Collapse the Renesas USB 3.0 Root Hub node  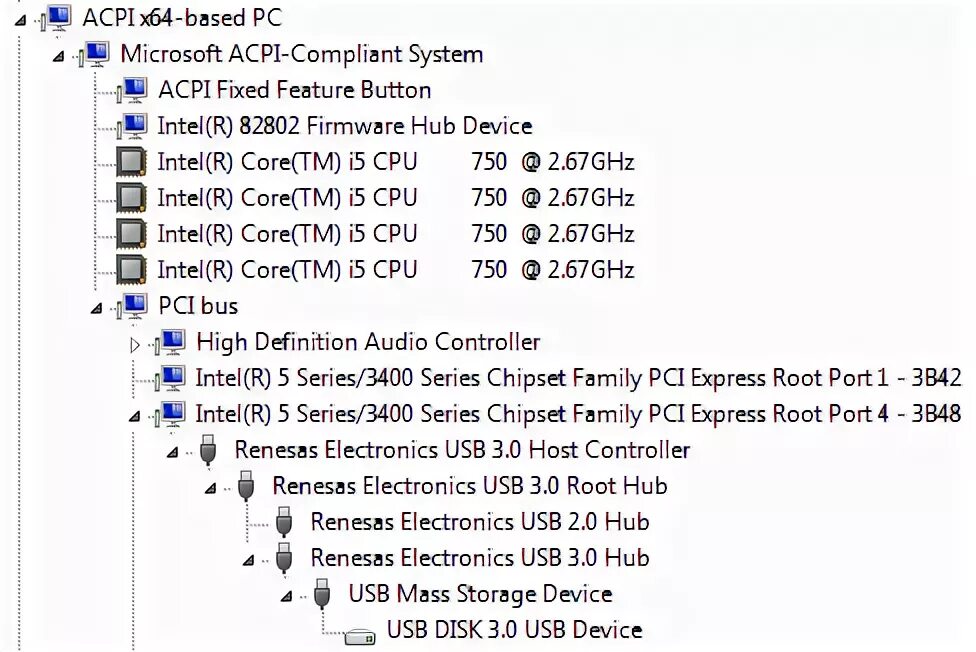(211, 487)
